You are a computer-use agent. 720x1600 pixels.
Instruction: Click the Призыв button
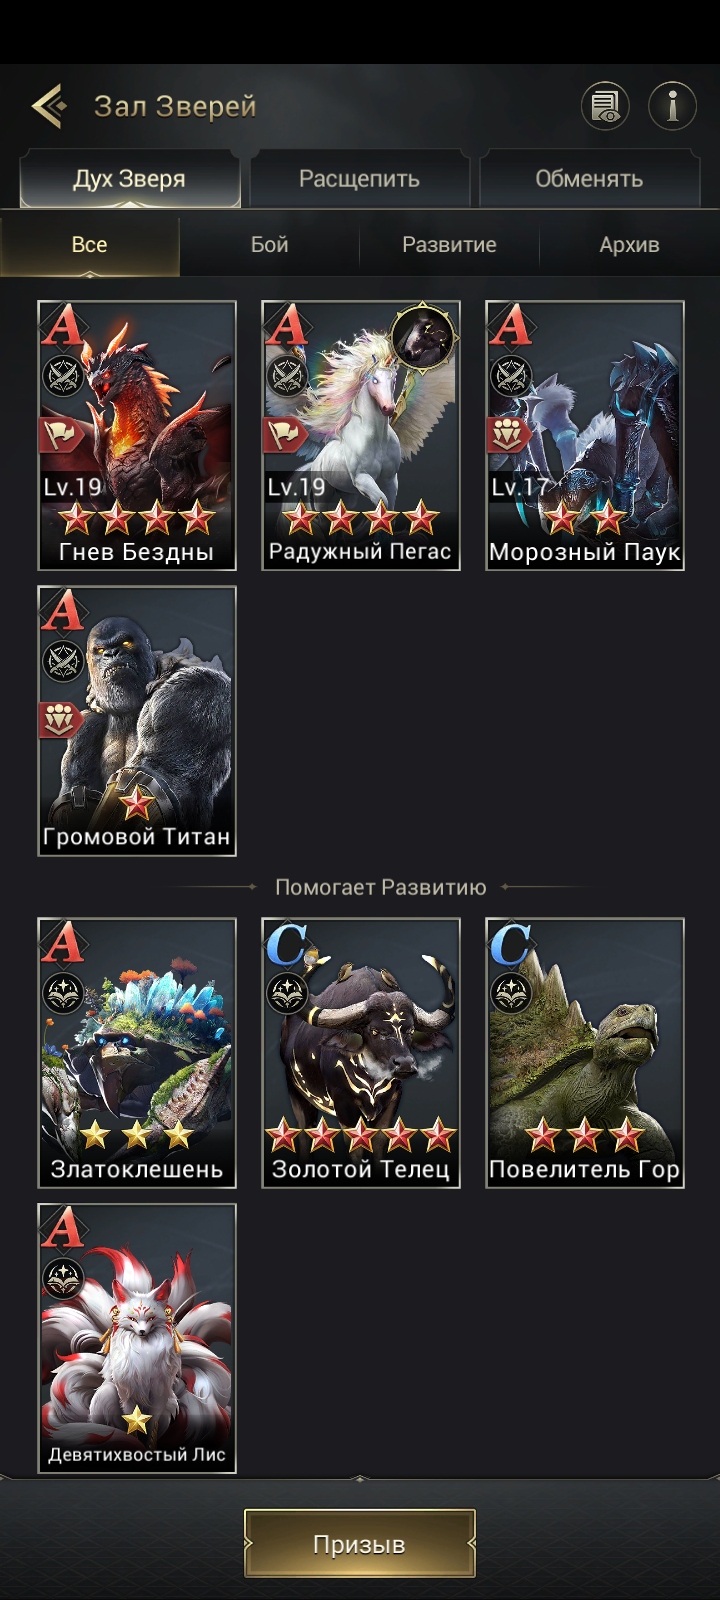tap(359, 1543)
